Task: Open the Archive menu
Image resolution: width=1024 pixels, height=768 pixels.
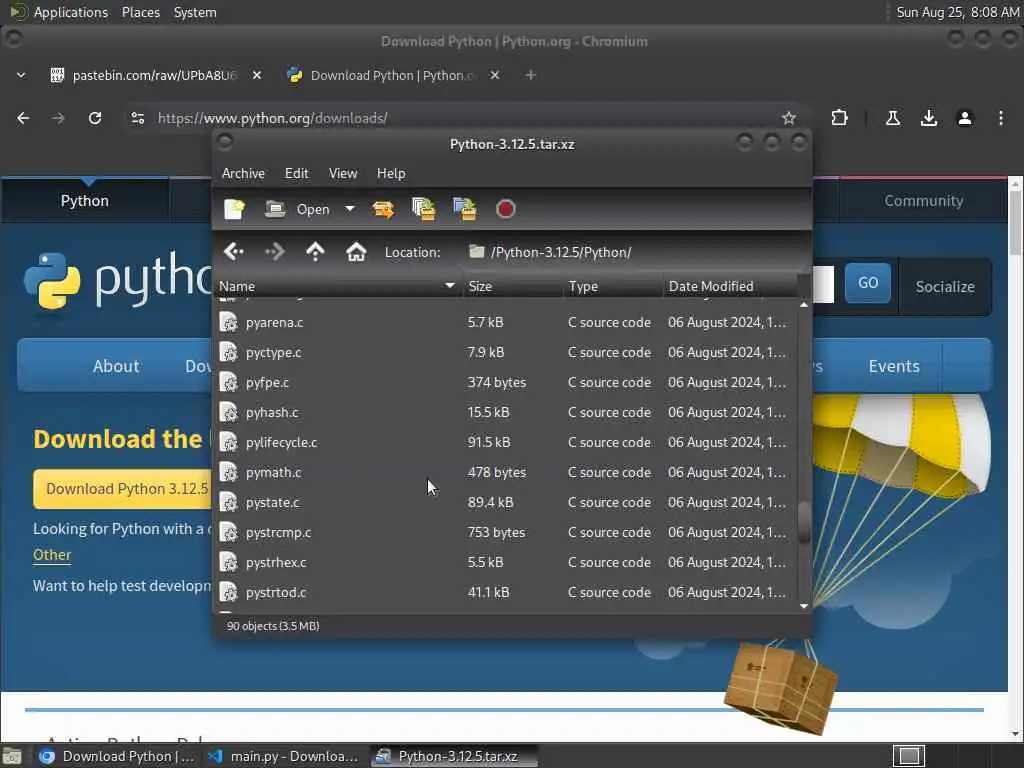Action: 243,173
